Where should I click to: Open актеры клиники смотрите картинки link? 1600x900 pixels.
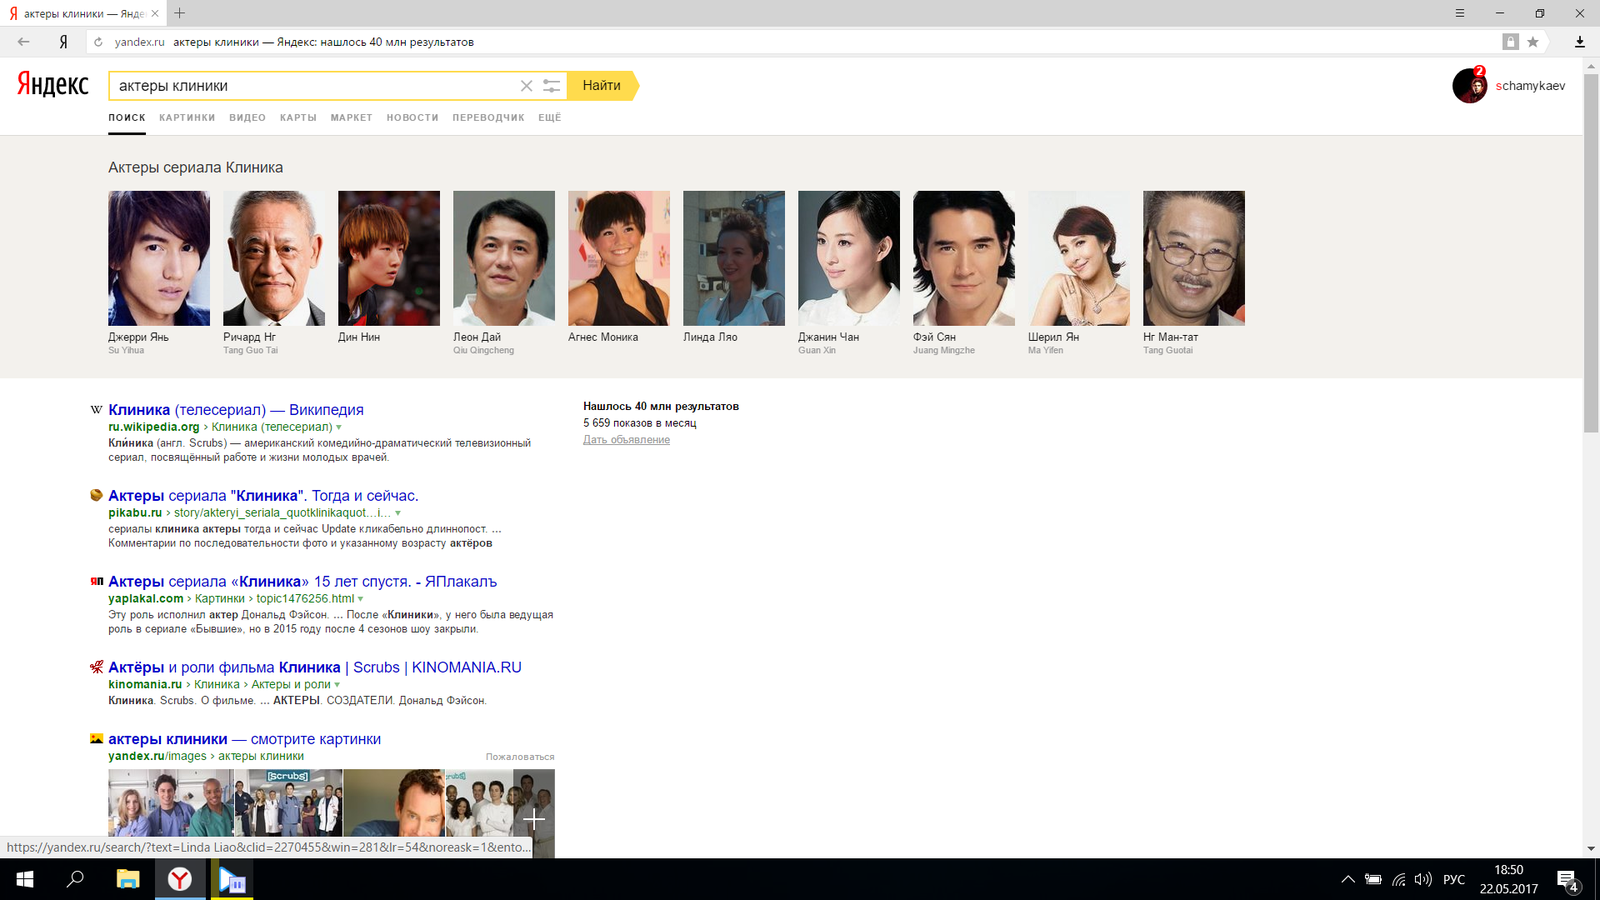[244, 740]
